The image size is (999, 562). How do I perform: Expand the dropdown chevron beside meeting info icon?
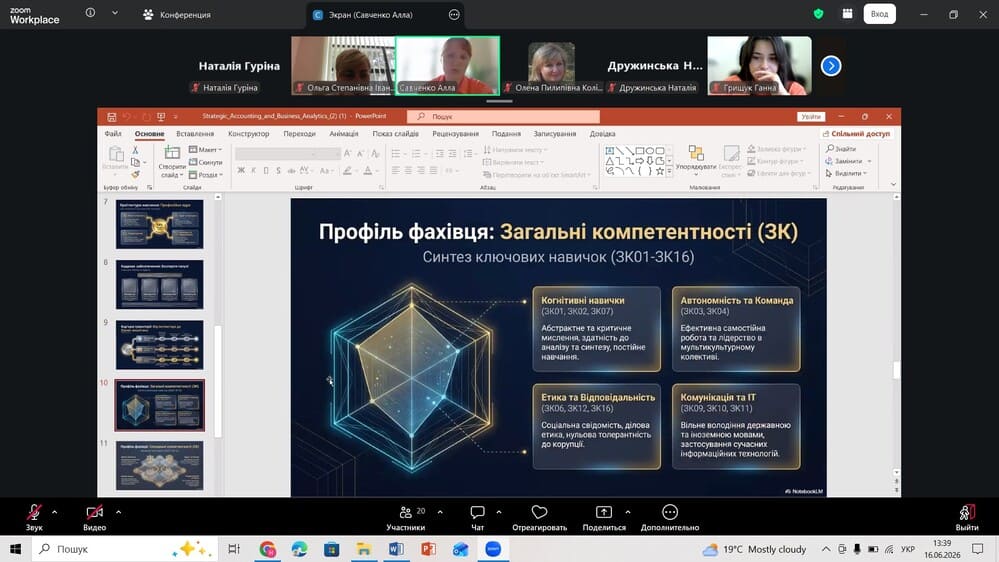pos(115,13)
